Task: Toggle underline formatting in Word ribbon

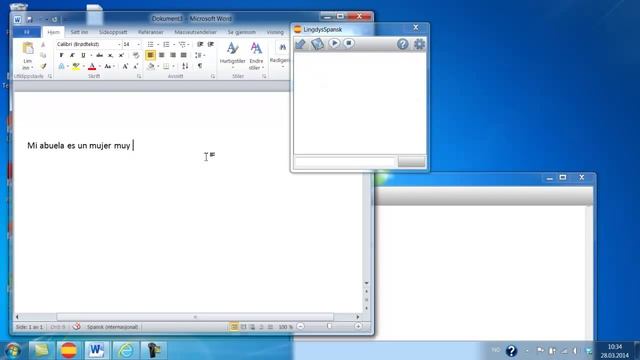Action: (83, 55)
